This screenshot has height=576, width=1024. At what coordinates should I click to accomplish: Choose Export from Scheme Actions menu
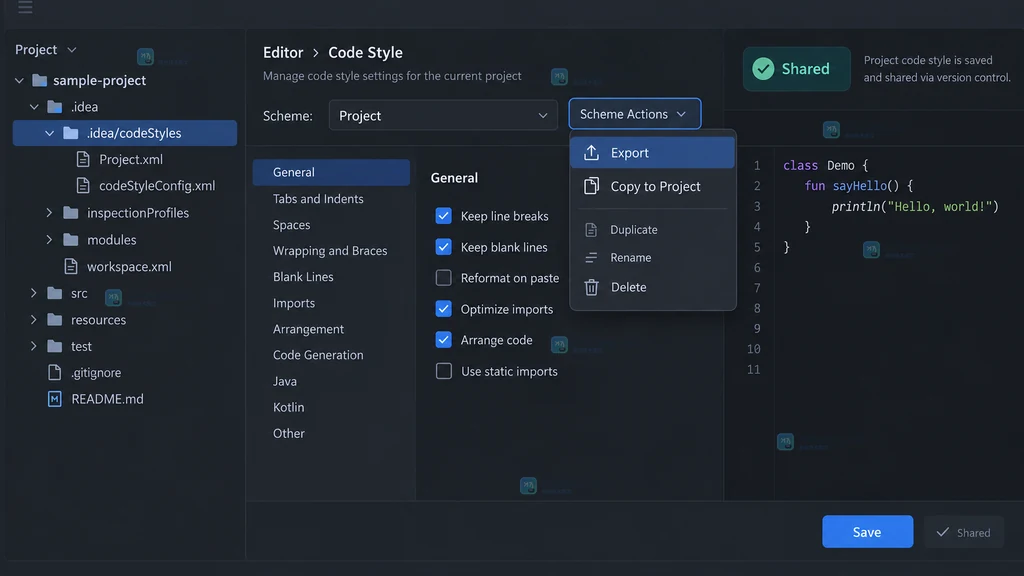coord(652,152)
